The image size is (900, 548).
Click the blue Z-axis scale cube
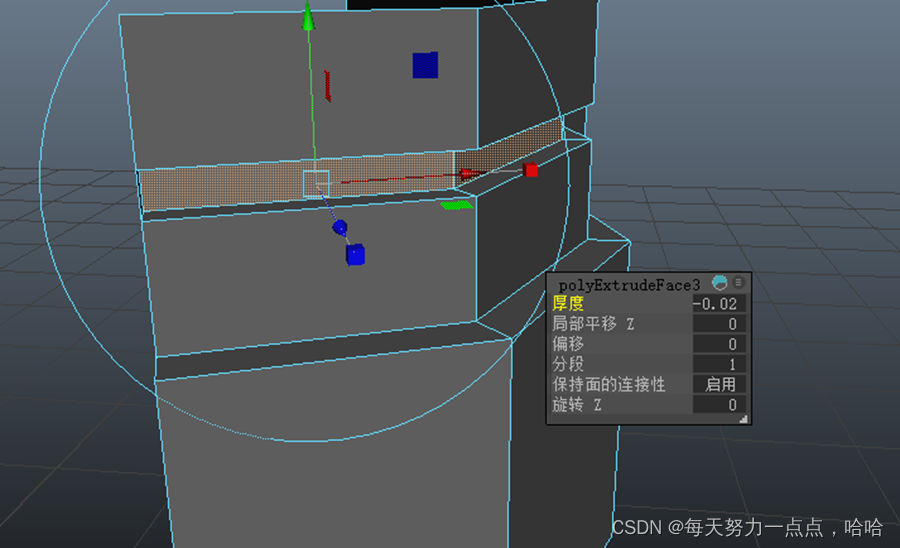[355, 255]
